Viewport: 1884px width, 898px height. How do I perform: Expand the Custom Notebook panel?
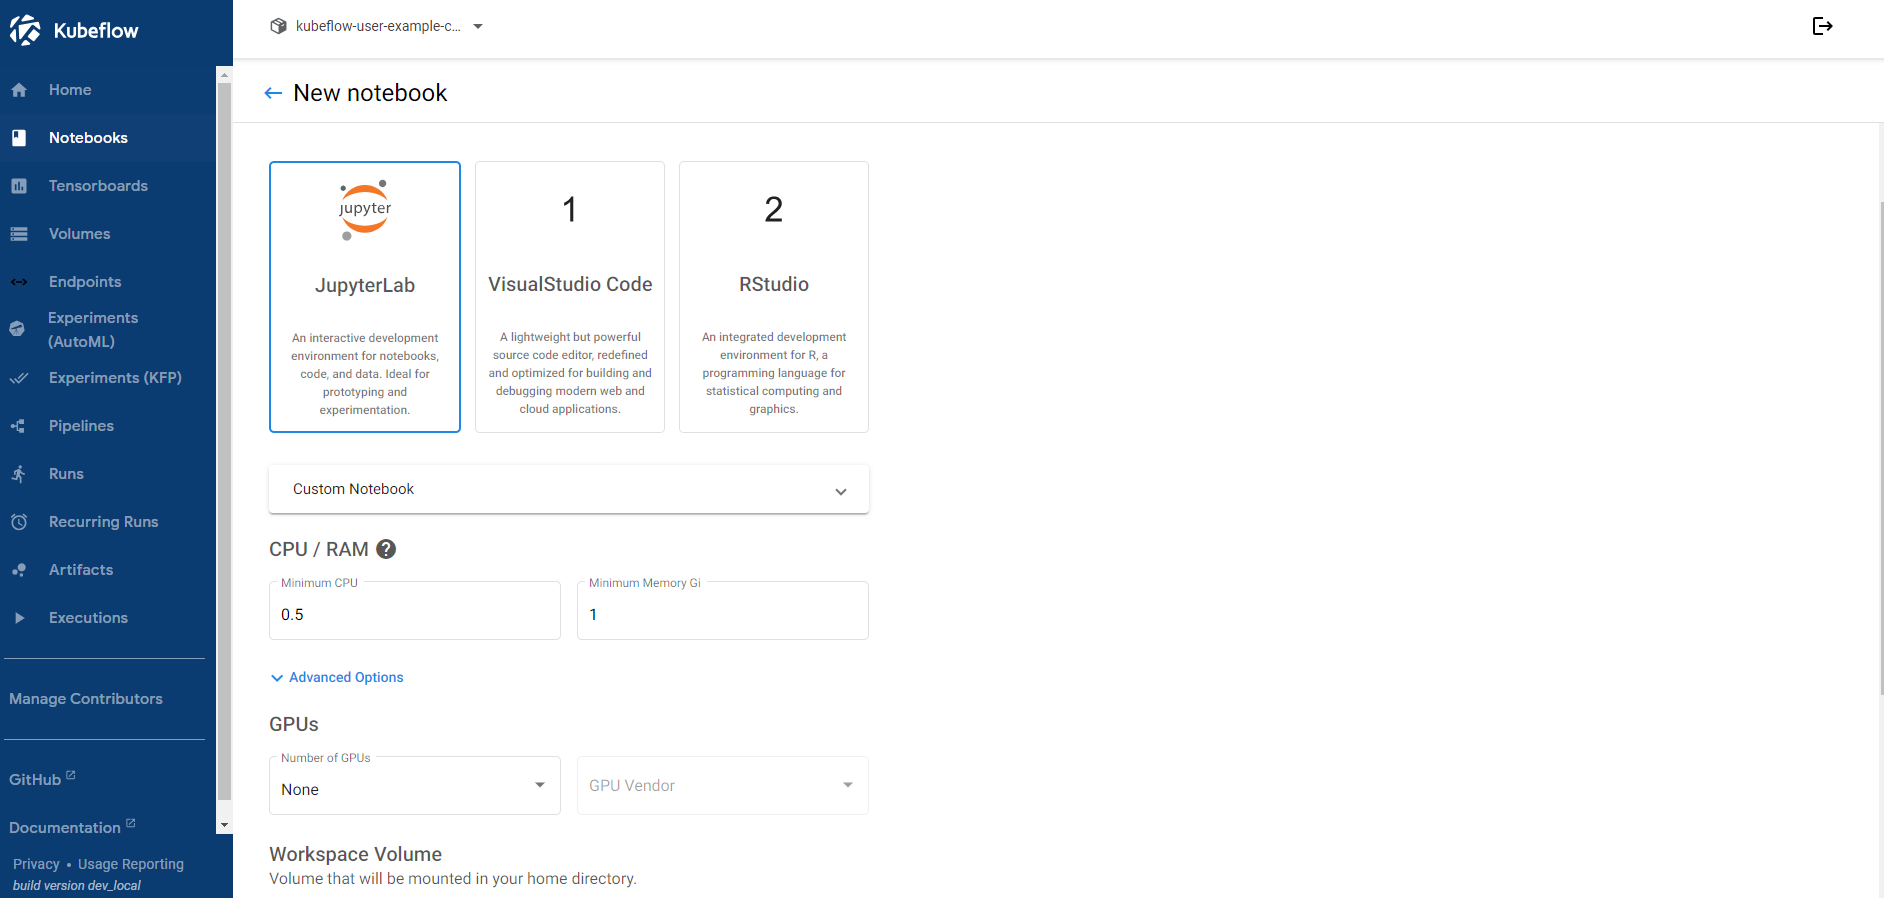[x=569, y=489]
